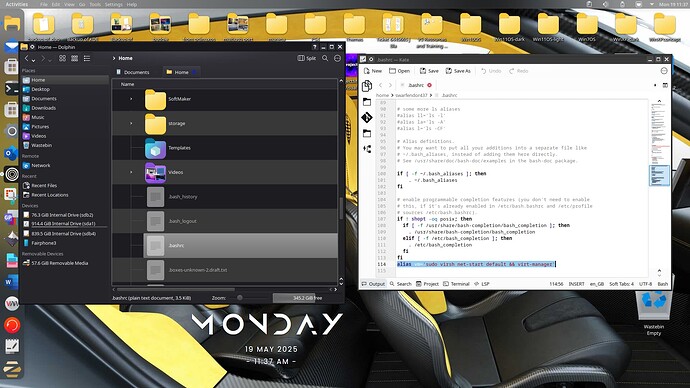Screen dimensions: 690x388
Task: Click line 114 alias text in Kate
Action: pyautogui.click(x=475, y=264)
